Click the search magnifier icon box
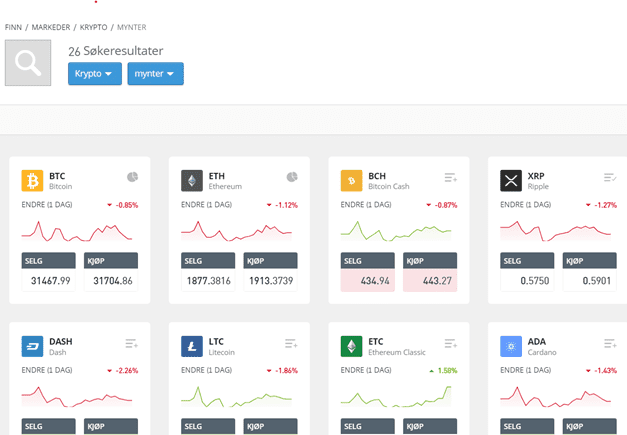This screenshot has height=435, width=627. coord(28,63)
